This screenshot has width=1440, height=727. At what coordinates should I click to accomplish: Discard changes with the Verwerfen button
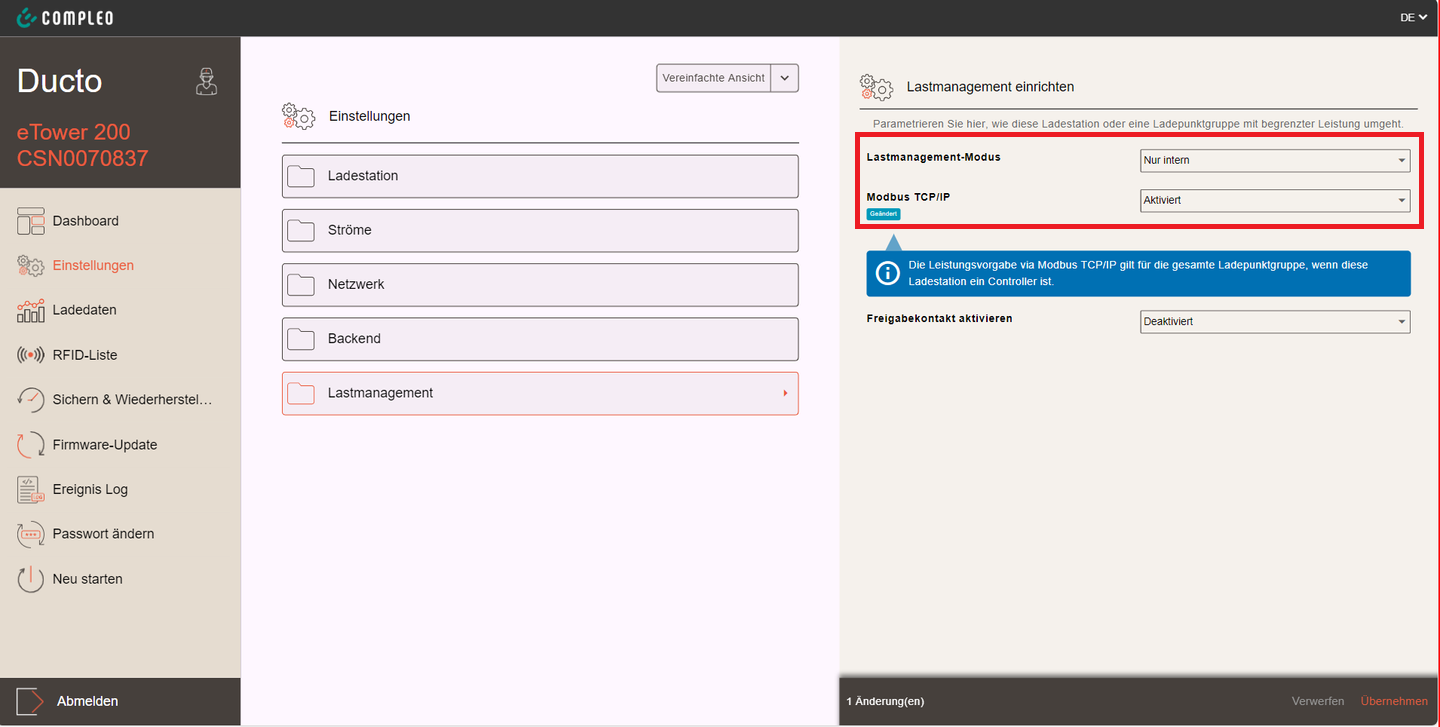point(1317,701)
